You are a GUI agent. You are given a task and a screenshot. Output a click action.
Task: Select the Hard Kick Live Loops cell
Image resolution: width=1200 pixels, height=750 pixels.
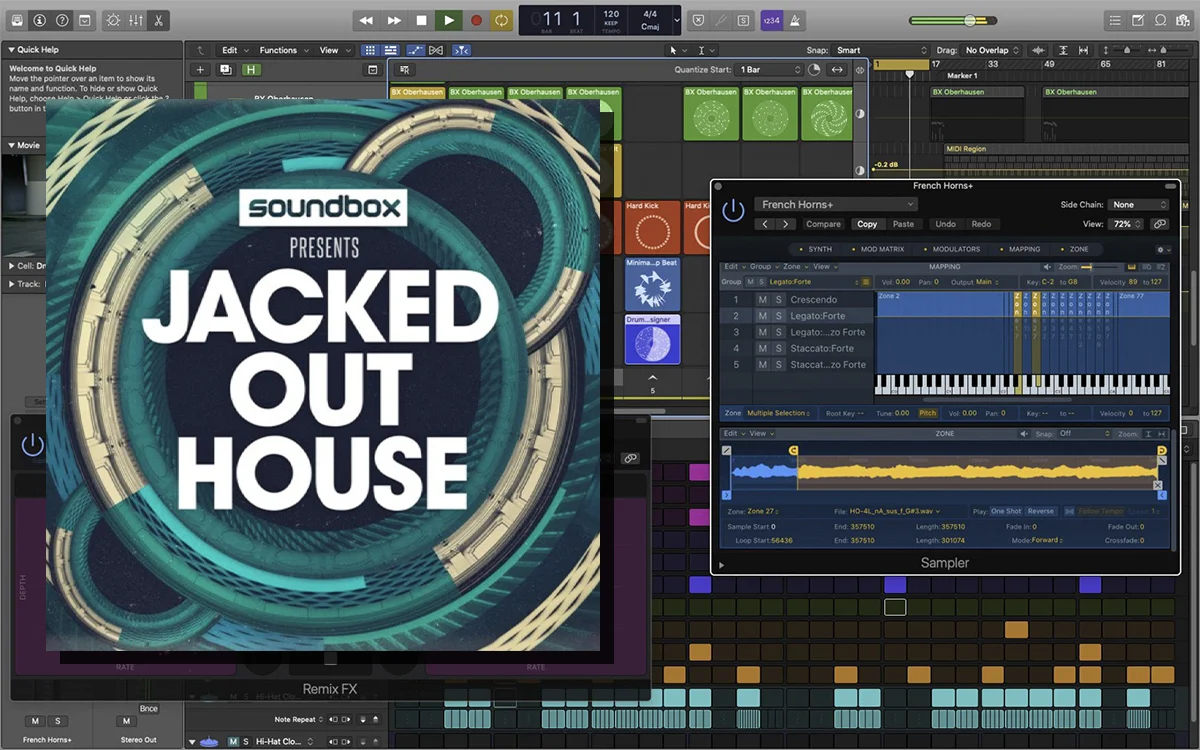click(x=651, y=227)
